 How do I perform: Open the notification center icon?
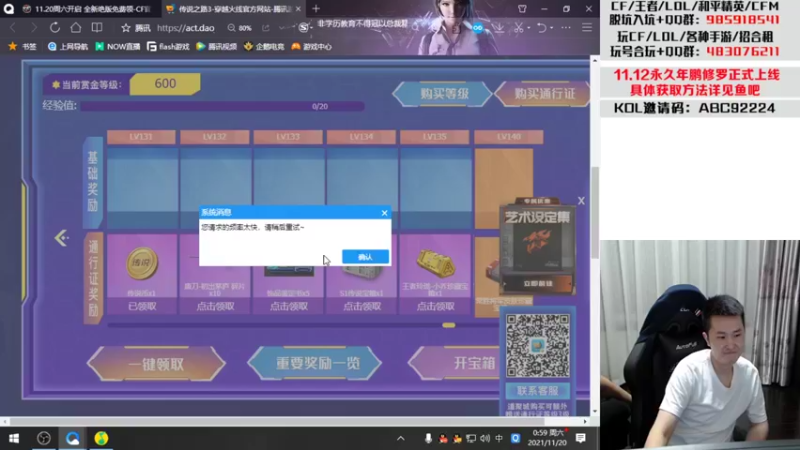581,438
